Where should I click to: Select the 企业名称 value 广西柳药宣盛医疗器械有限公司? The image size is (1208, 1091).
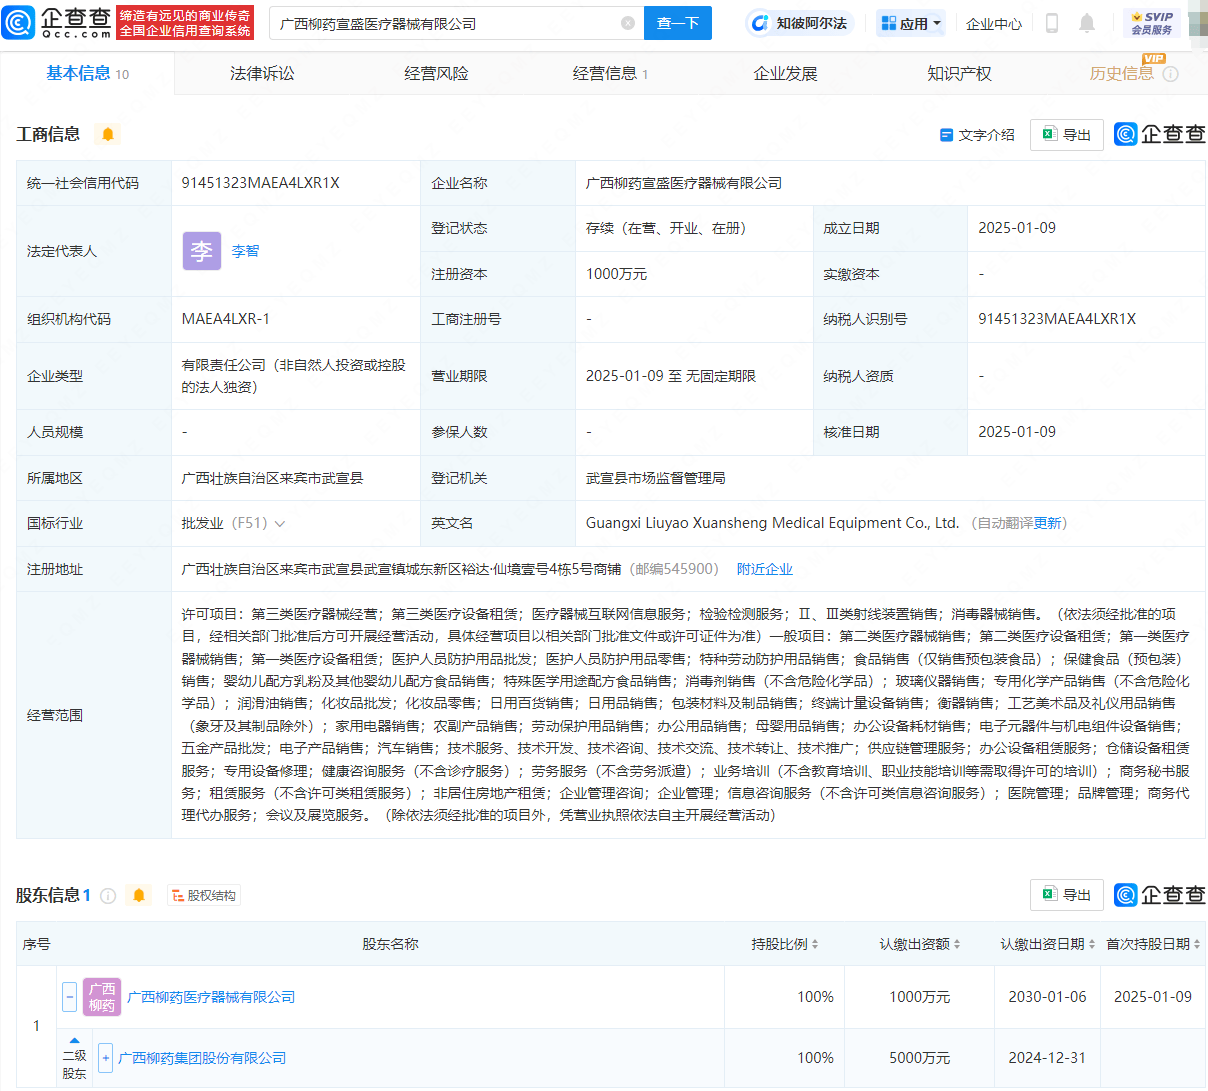[684, 183]
